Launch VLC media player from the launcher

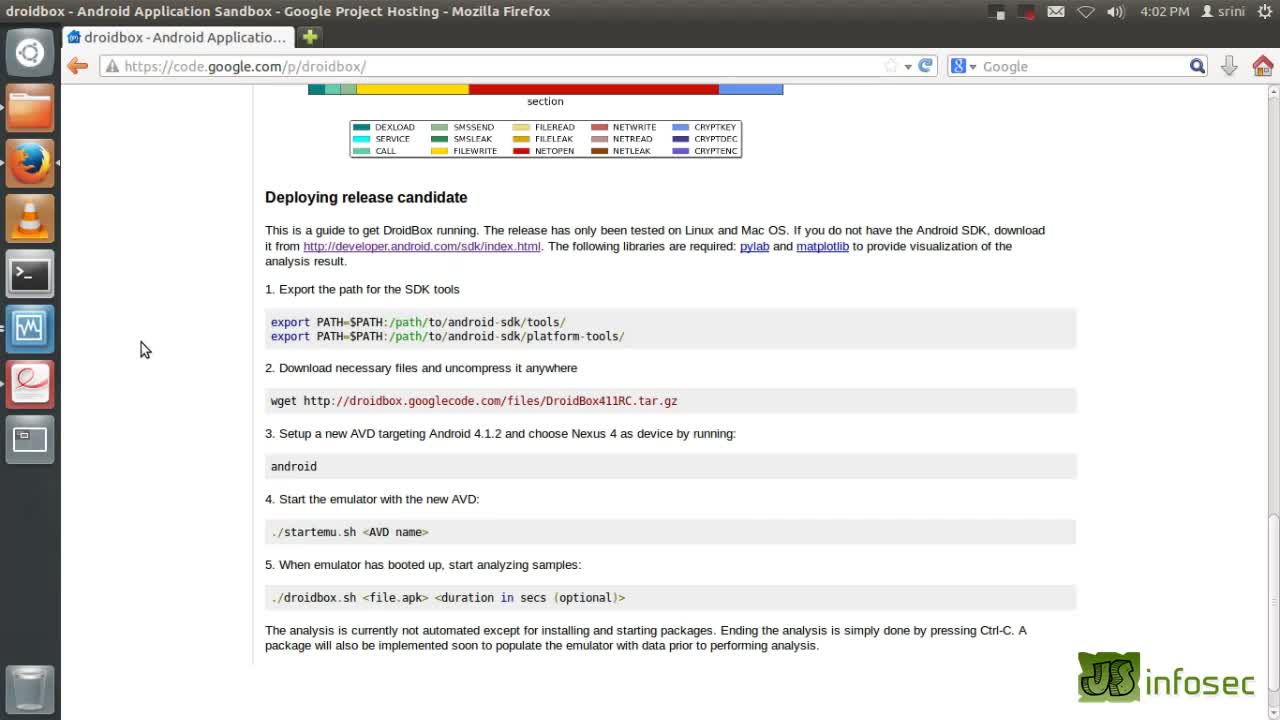pos(30,218)
